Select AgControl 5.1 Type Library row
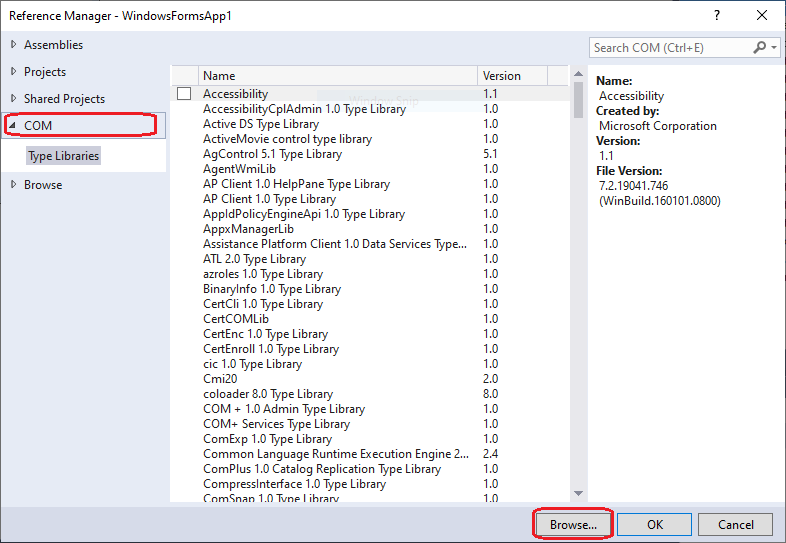 272,154
